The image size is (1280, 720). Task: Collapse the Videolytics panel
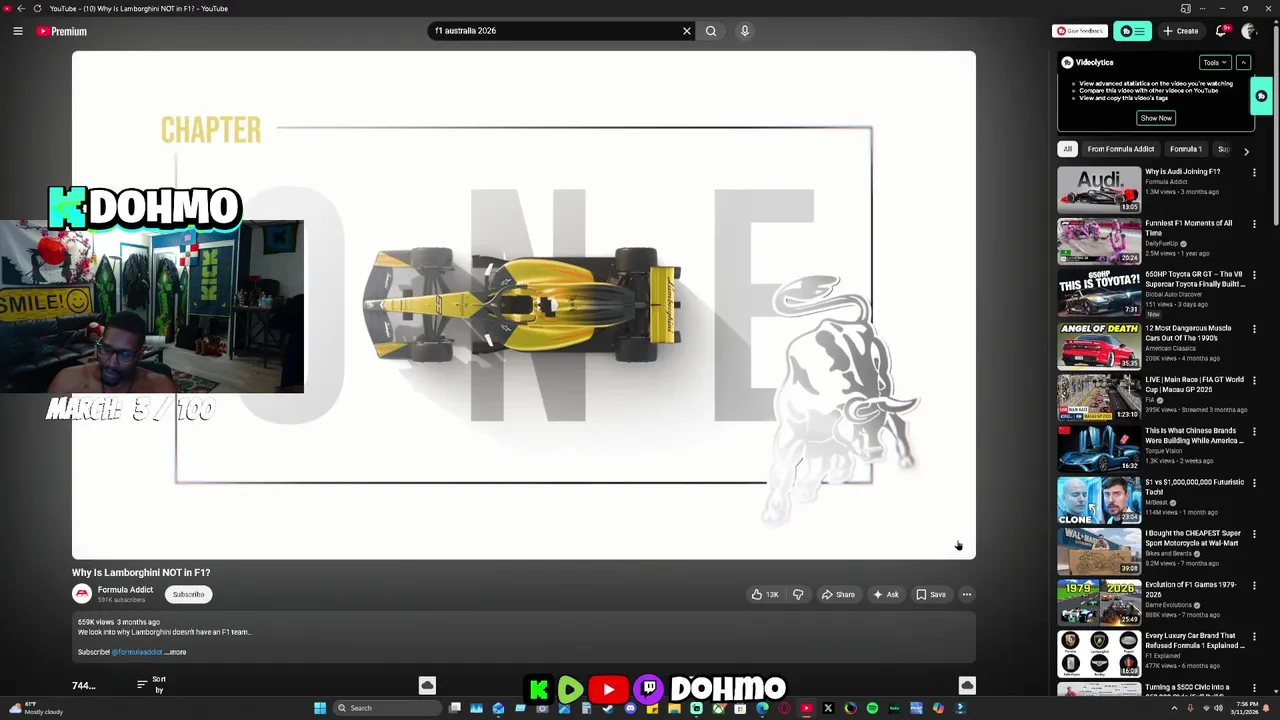pyautogui.click(x=1243, y=62)
